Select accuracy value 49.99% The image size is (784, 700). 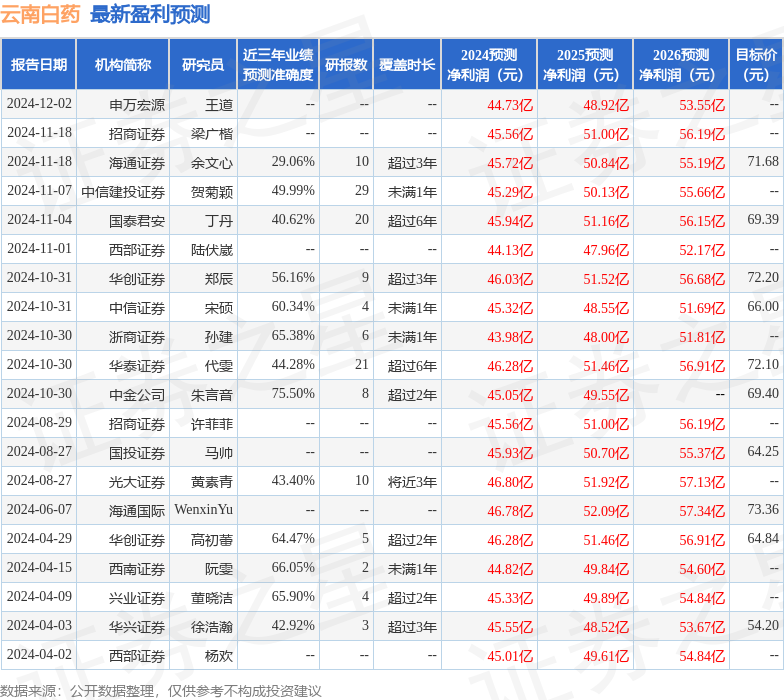293,190
